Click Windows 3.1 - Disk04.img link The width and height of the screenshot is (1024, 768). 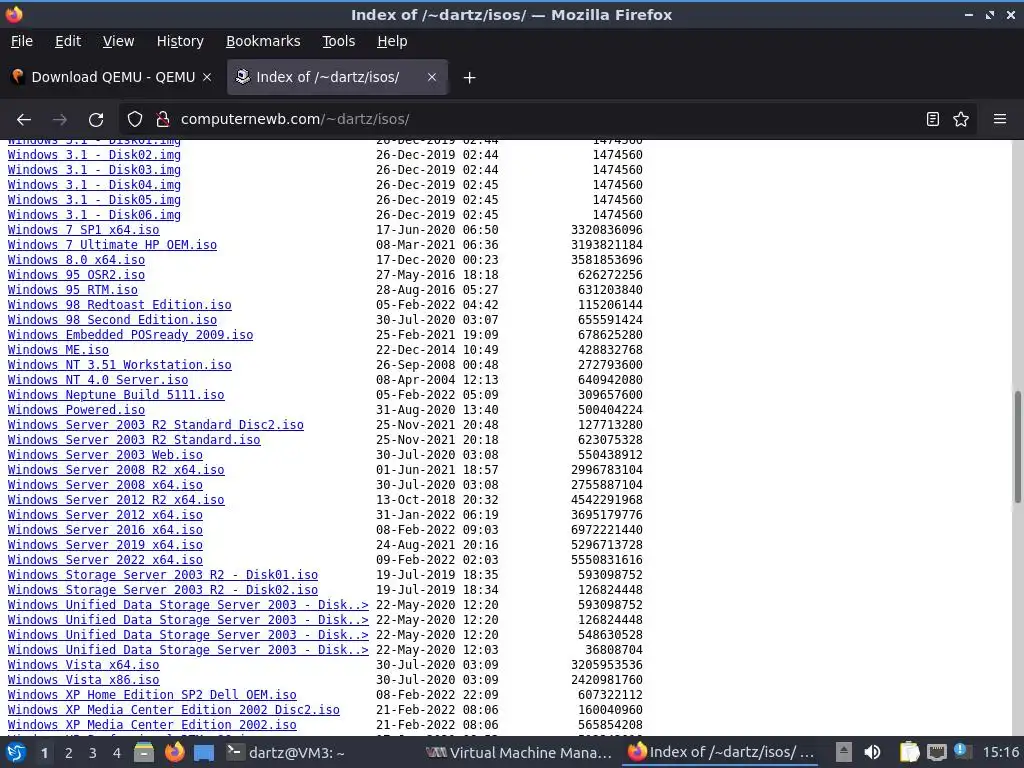click(94, 185)
